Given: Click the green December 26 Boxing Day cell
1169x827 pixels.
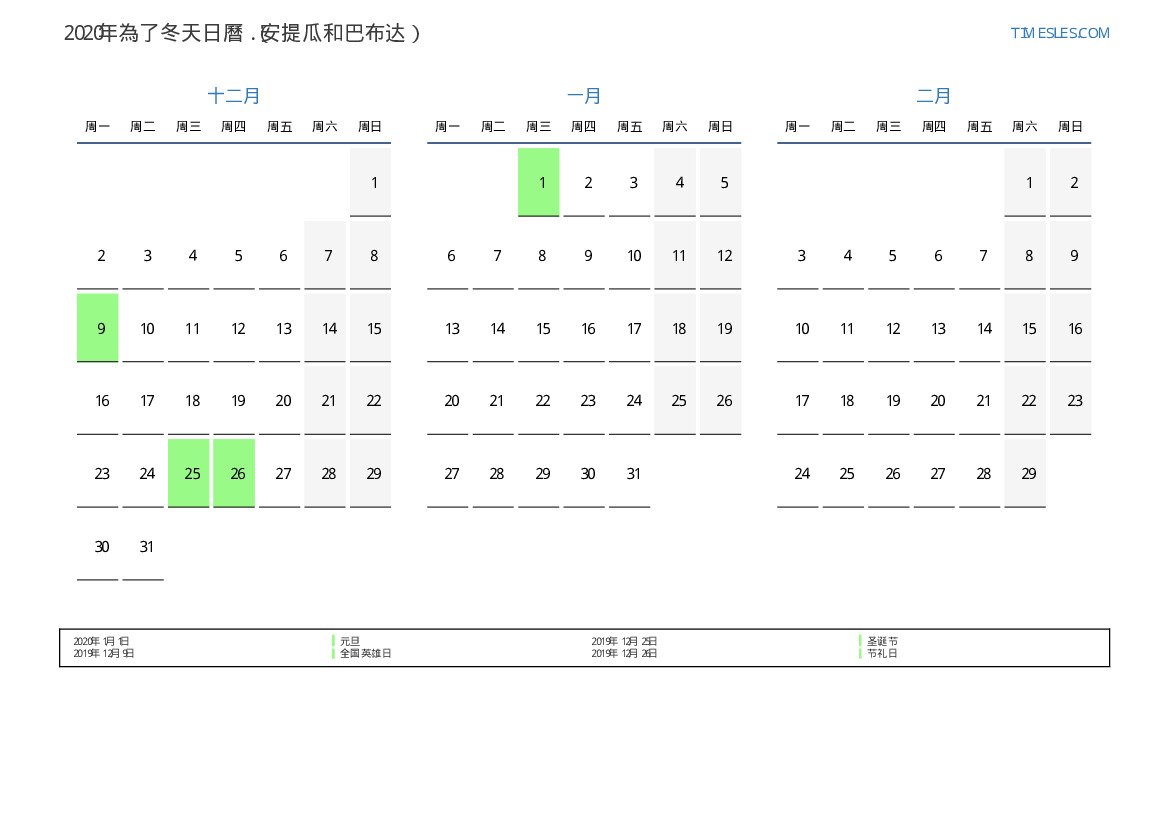Looking at the screenshot, I should point(234,473).
